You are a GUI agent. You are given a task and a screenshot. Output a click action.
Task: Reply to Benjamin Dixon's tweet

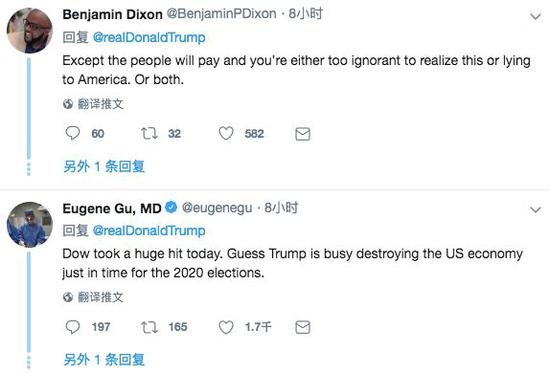(x=73, y=133)
